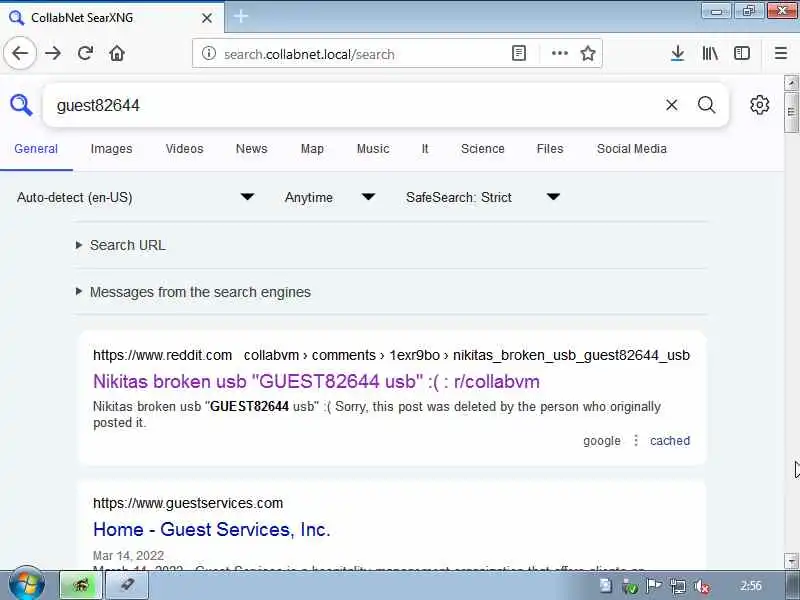
Task: Reload the current page
Action: (85, 53)
